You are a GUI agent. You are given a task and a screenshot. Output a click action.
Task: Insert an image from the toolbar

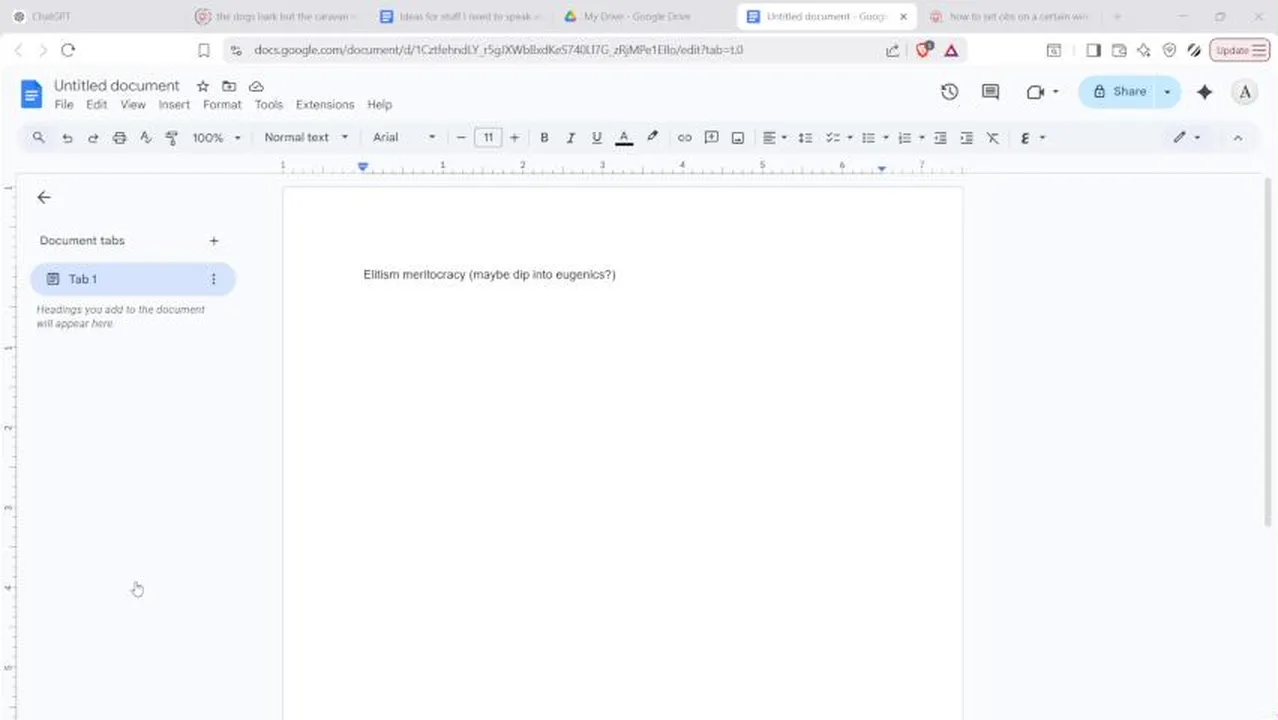(737, 138)
